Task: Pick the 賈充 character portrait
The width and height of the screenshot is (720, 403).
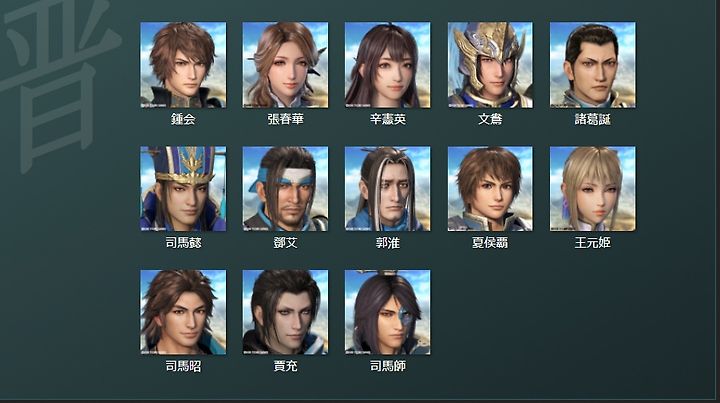Action: (x=285, y=312)
